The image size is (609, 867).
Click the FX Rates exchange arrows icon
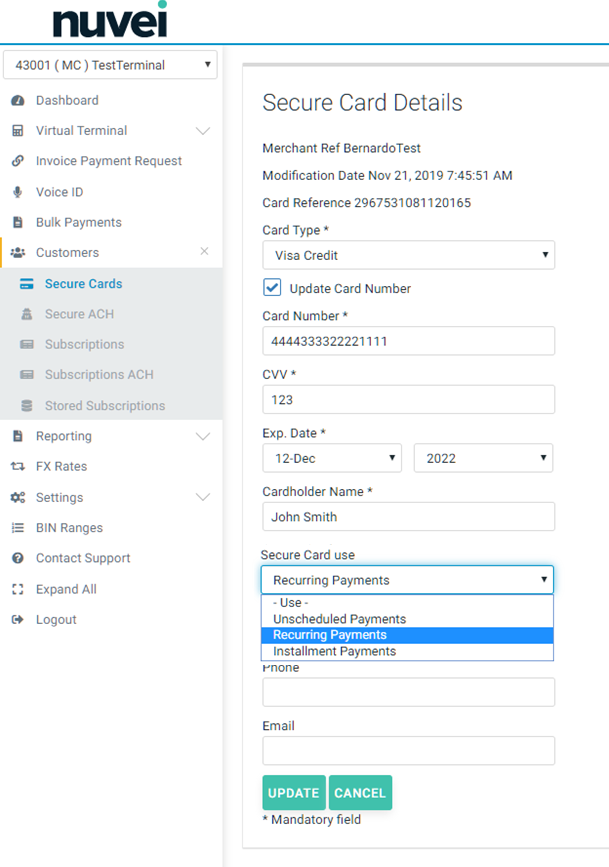[17, 467]
